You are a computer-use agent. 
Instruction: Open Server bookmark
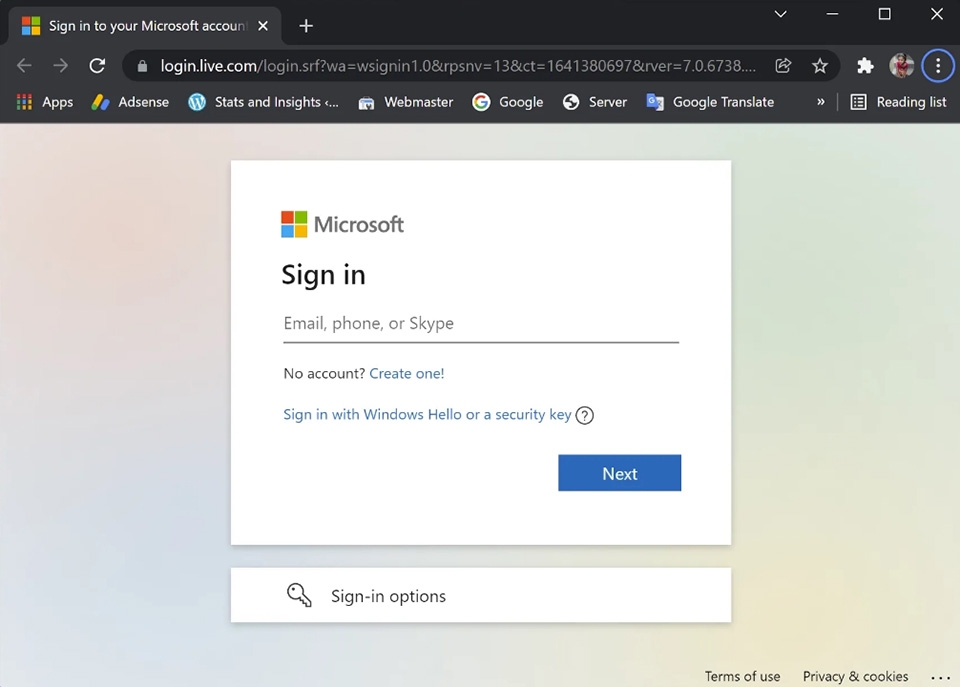point(594,102)
